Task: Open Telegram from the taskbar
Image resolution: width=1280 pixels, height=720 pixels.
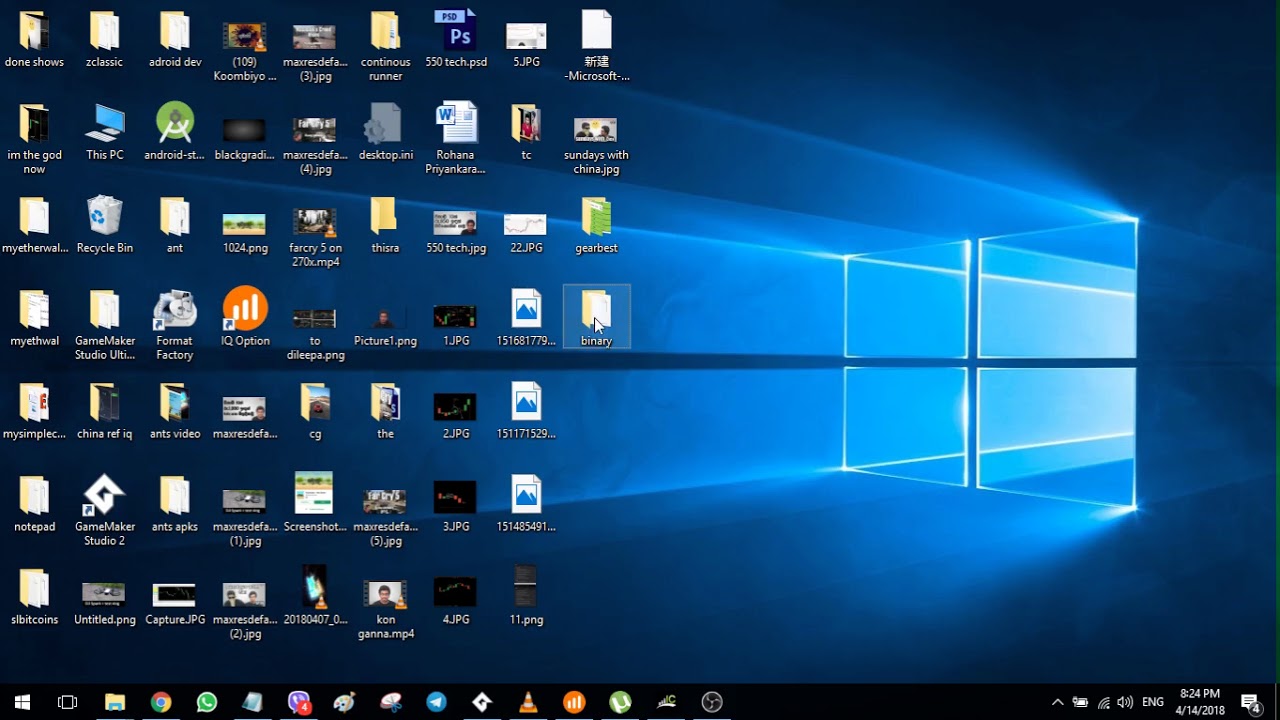Action: click(x=437, y=702)
